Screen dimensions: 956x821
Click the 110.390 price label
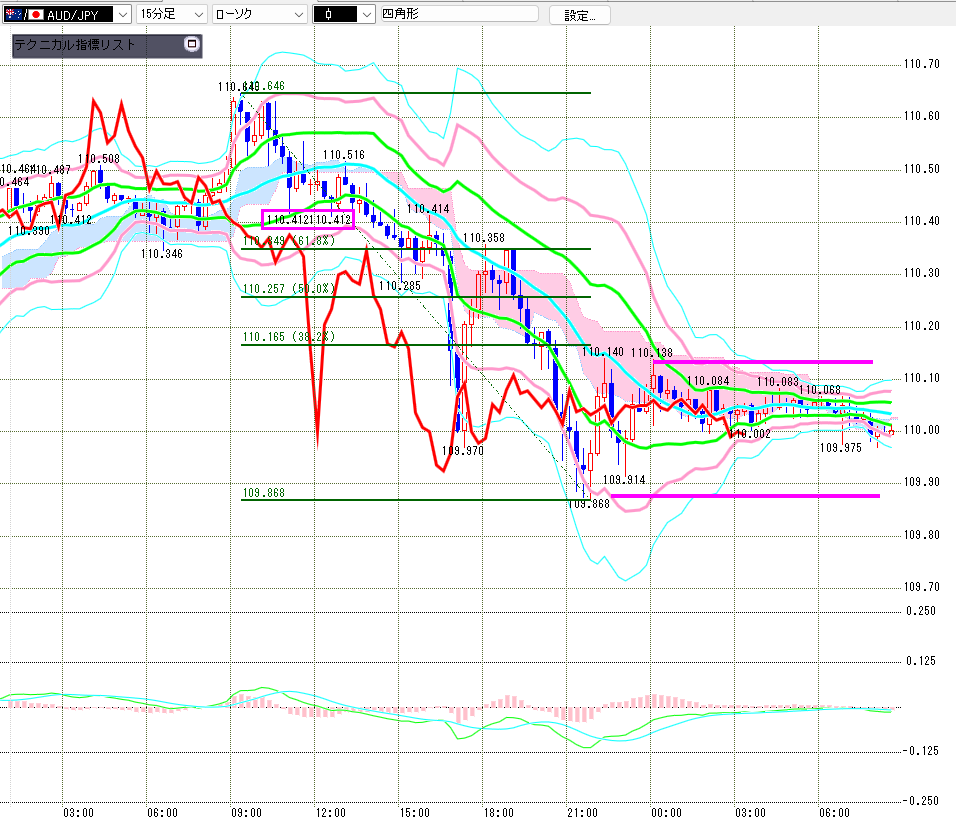[29, 231]
